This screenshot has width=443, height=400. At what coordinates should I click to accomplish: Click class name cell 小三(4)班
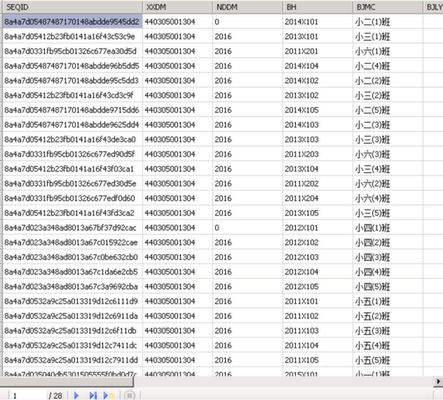tap(388, 169)
